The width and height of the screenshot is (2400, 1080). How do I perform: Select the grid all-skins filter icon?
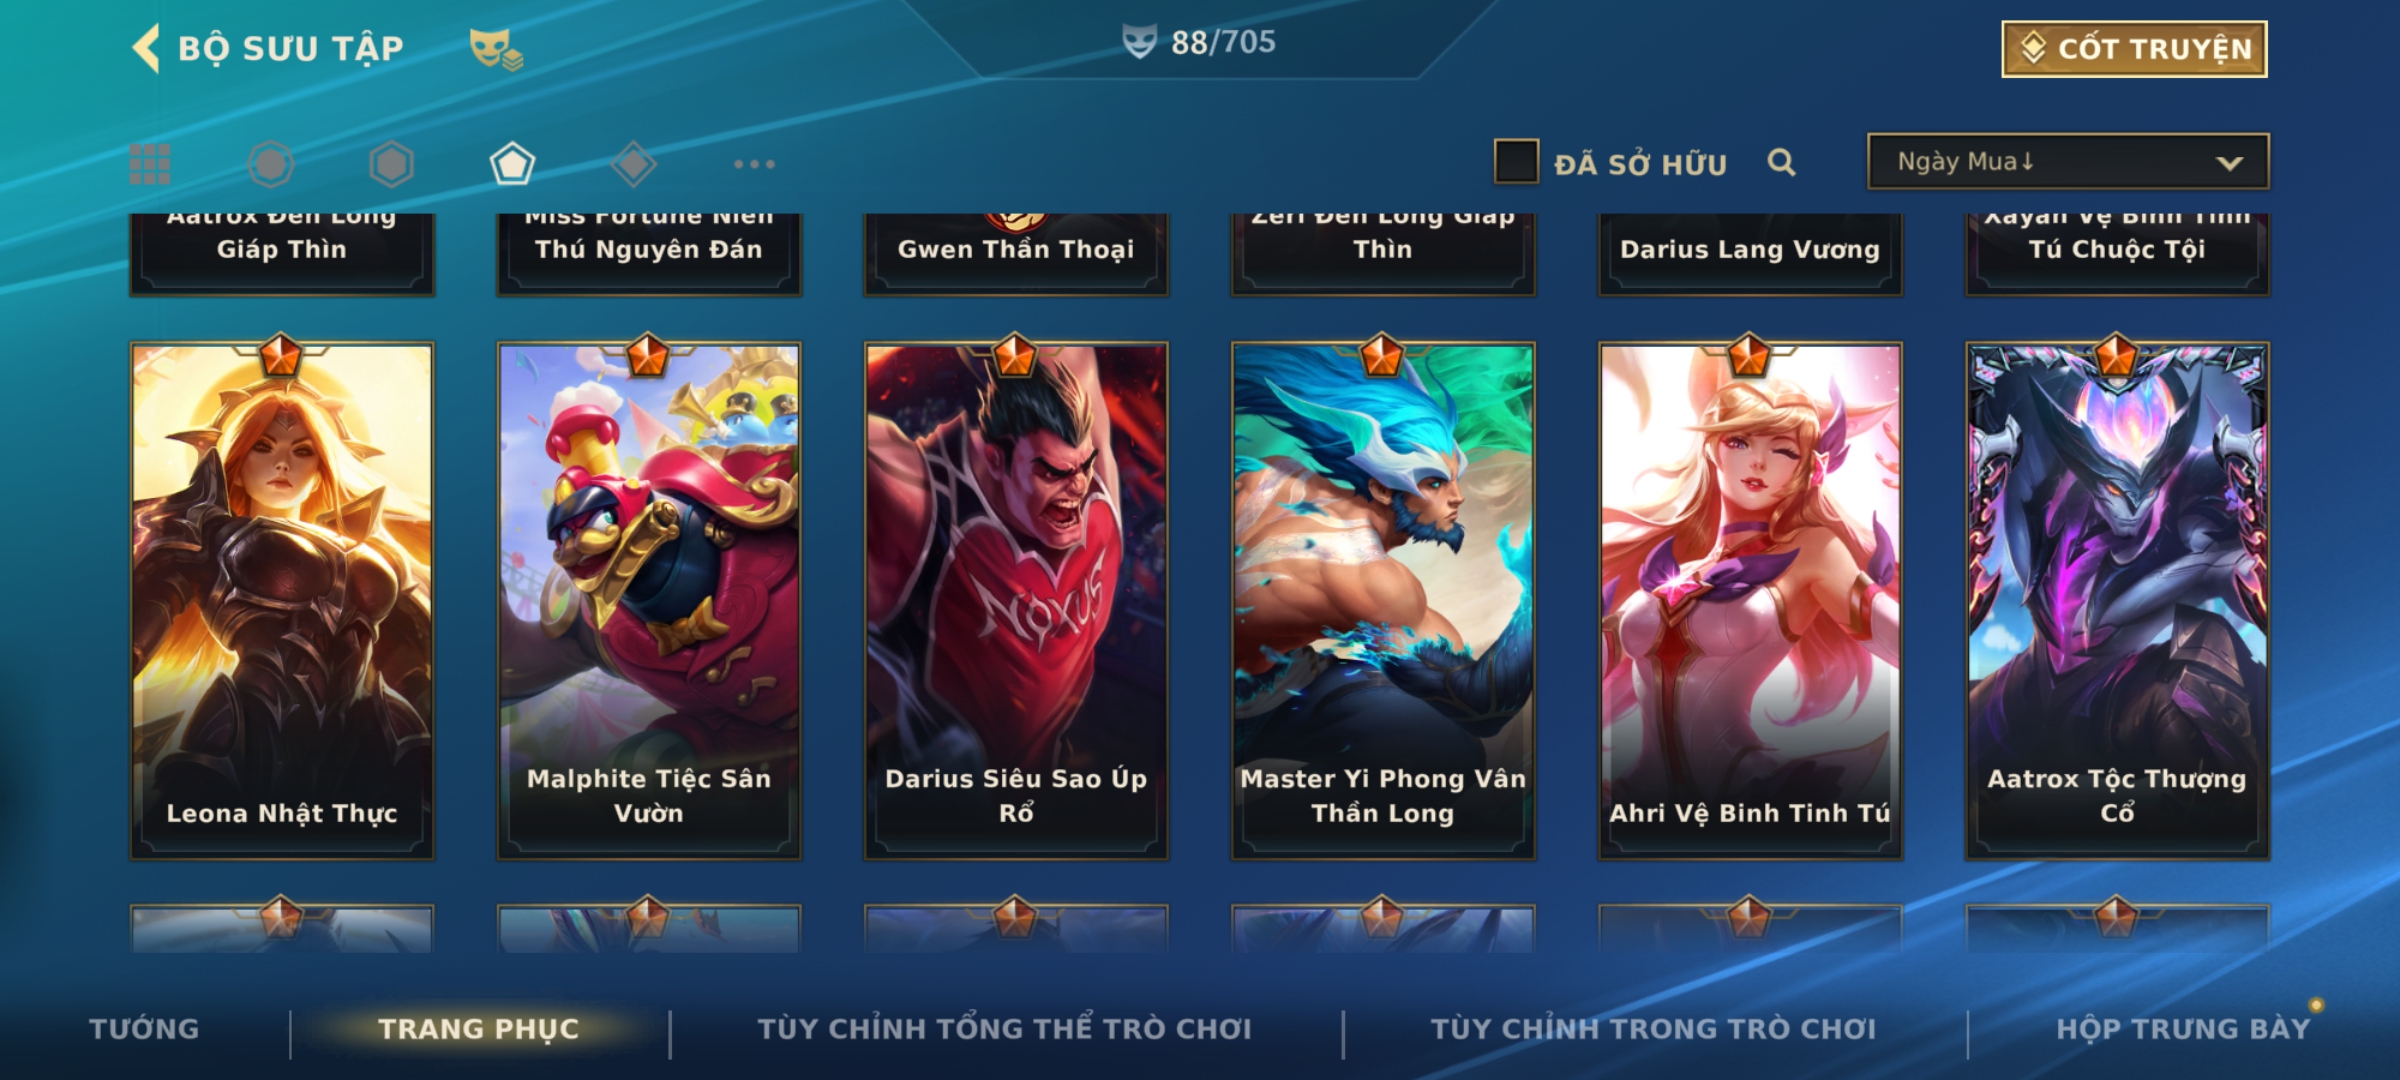click(150, 164)
